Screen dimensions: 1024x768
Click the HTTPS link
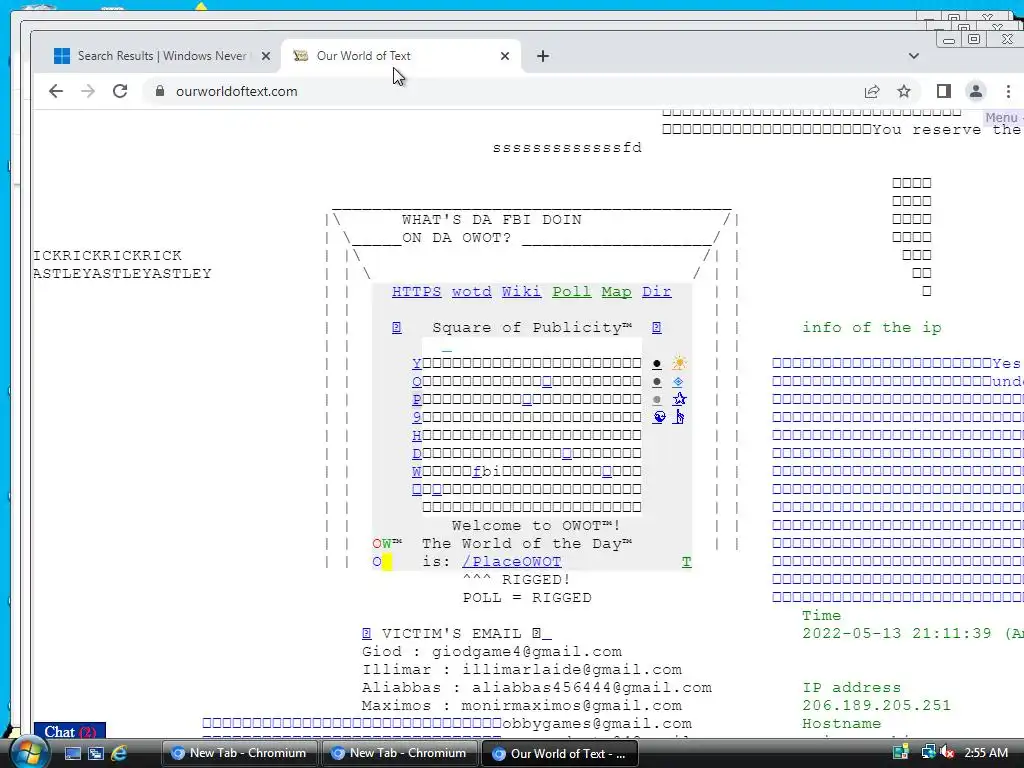(x=417, y=292)
